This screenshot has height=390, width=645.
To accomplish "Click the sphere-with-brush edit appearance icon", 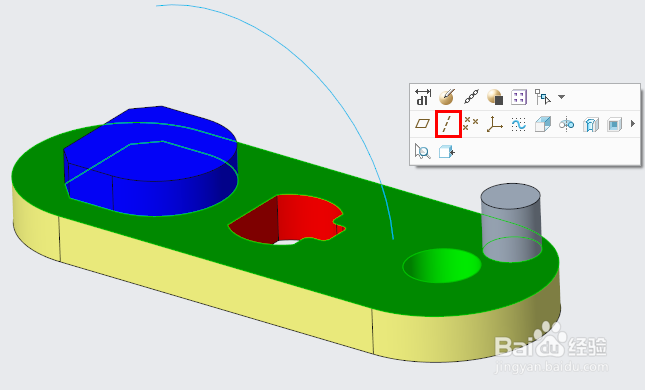I will 447,97.
